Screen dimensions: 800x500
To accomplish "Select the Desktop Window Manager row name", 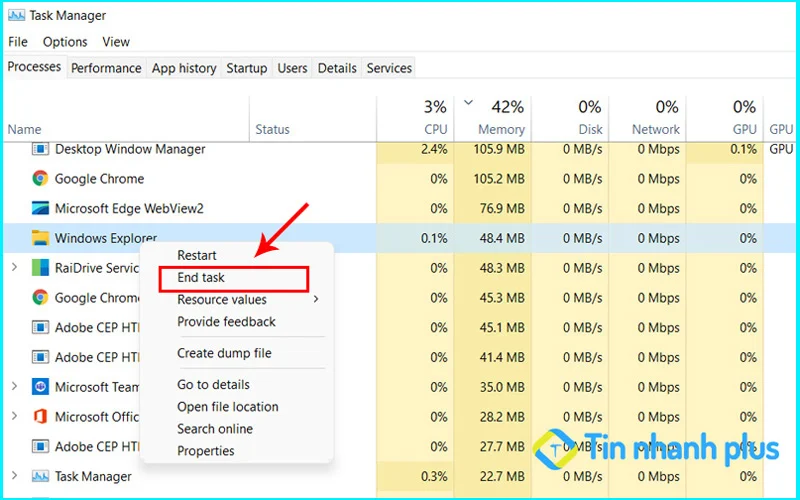I will coord(130,149).
